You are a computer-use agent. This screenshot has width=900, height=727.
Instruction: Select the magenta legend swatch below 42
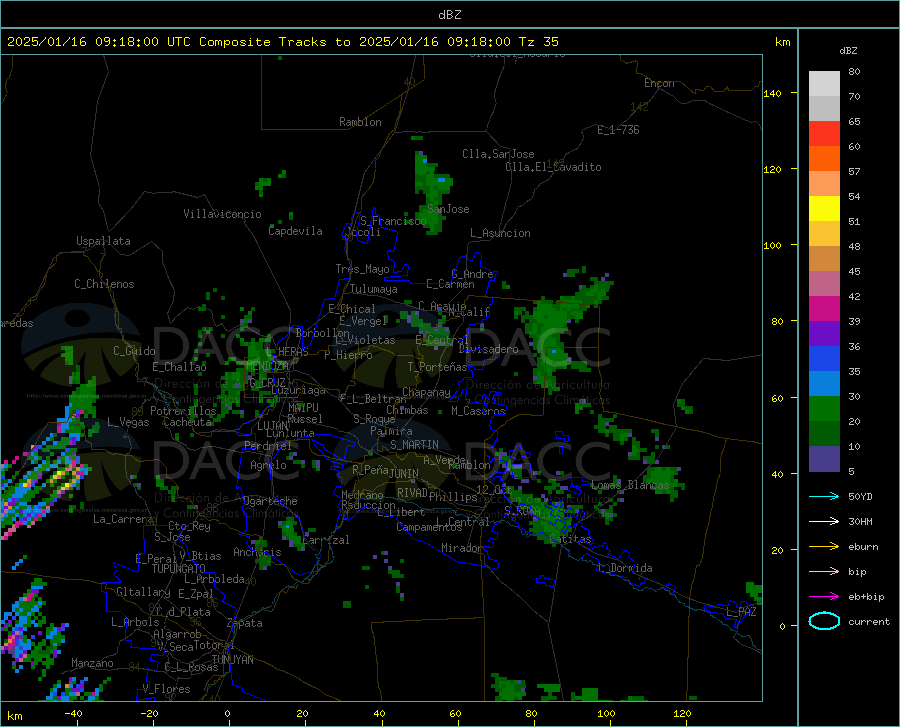(824, 309)
